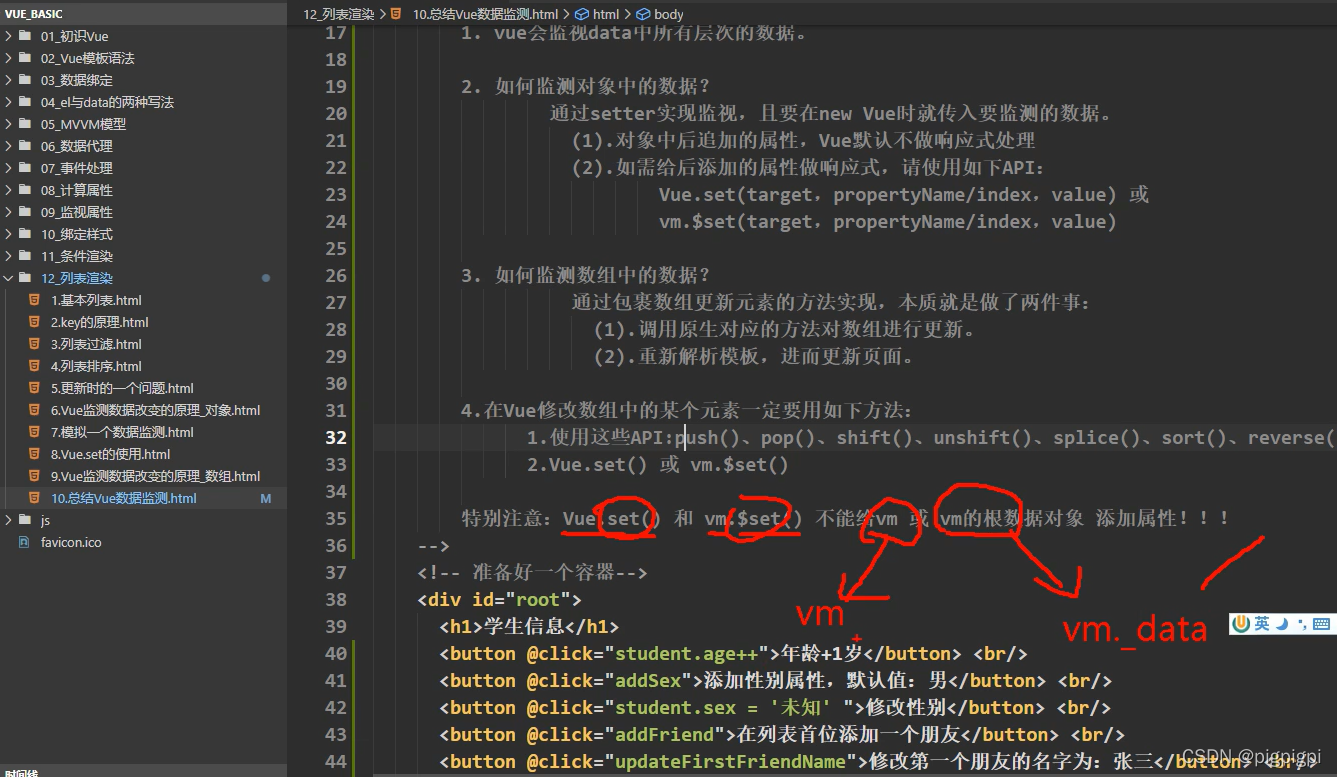Click the punctuation mode icon in IME toolbar

(x=1302, y=624)
